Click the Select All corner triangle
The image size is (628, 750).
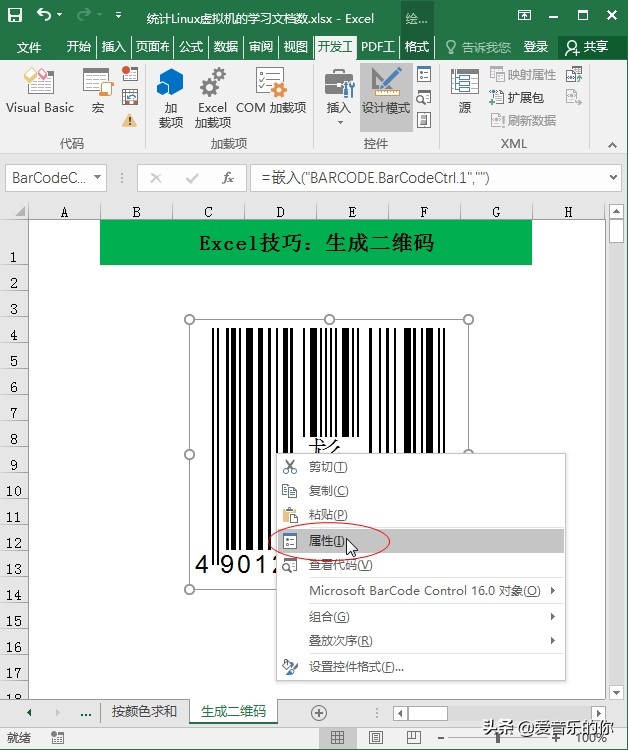tap(19, 211)
